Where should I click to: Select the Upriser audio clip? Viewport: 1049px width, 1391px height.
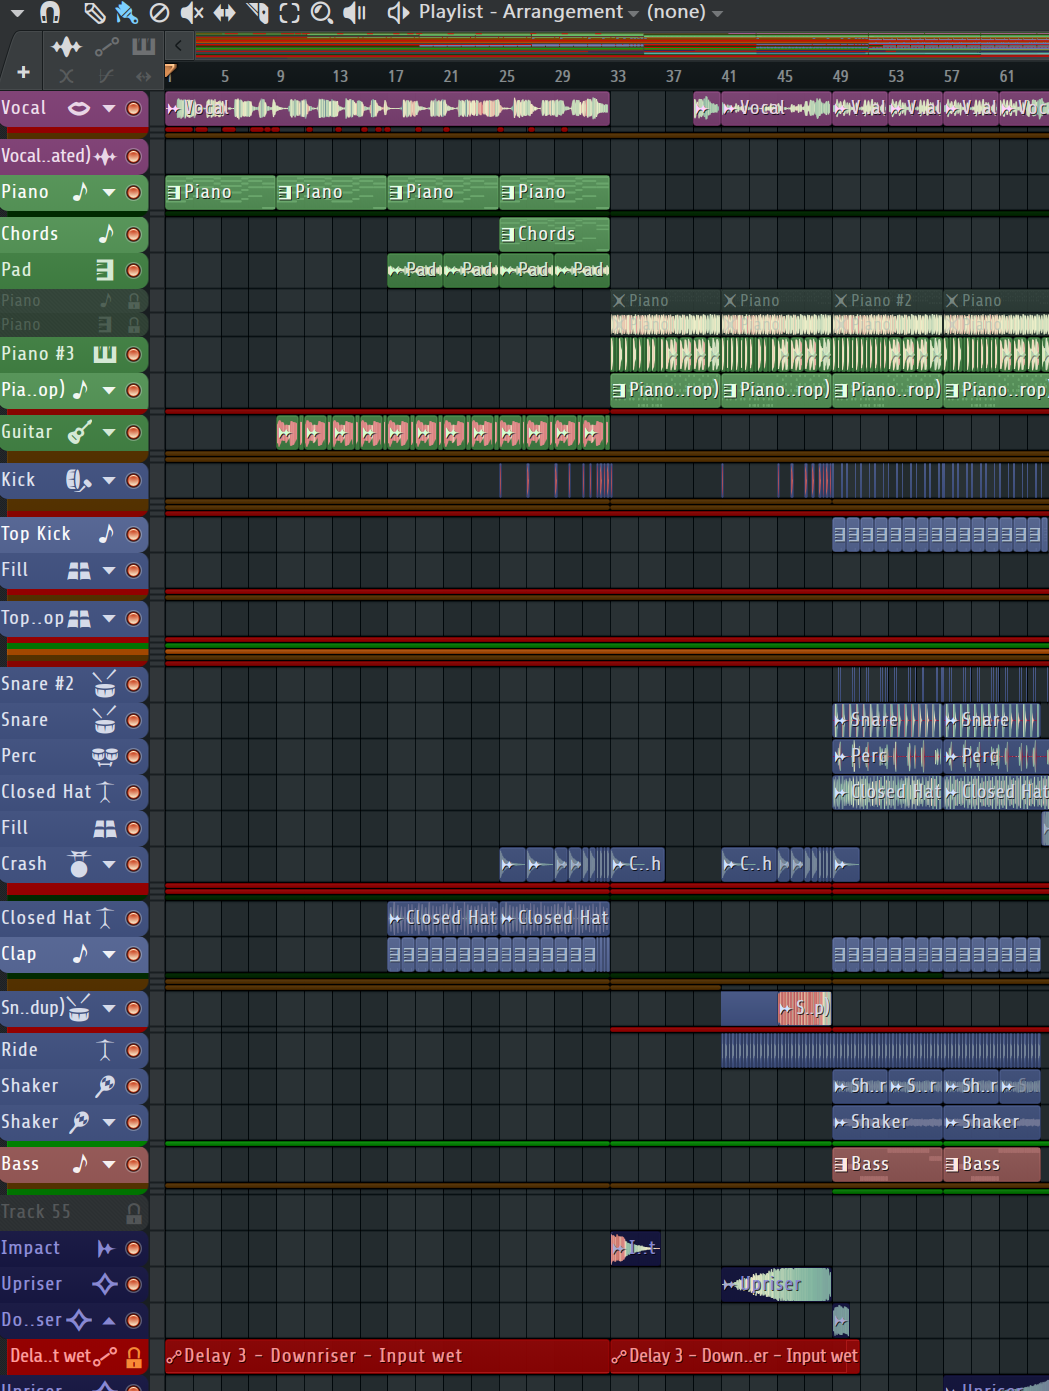click(x=776, y=1284)
